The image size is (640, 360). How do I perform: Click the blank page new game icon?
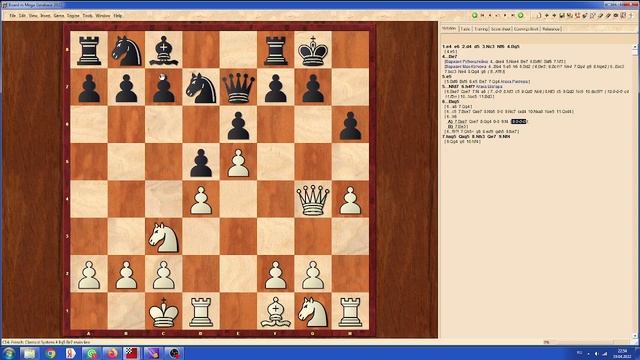pyautogui.click(x=539, y=16)
